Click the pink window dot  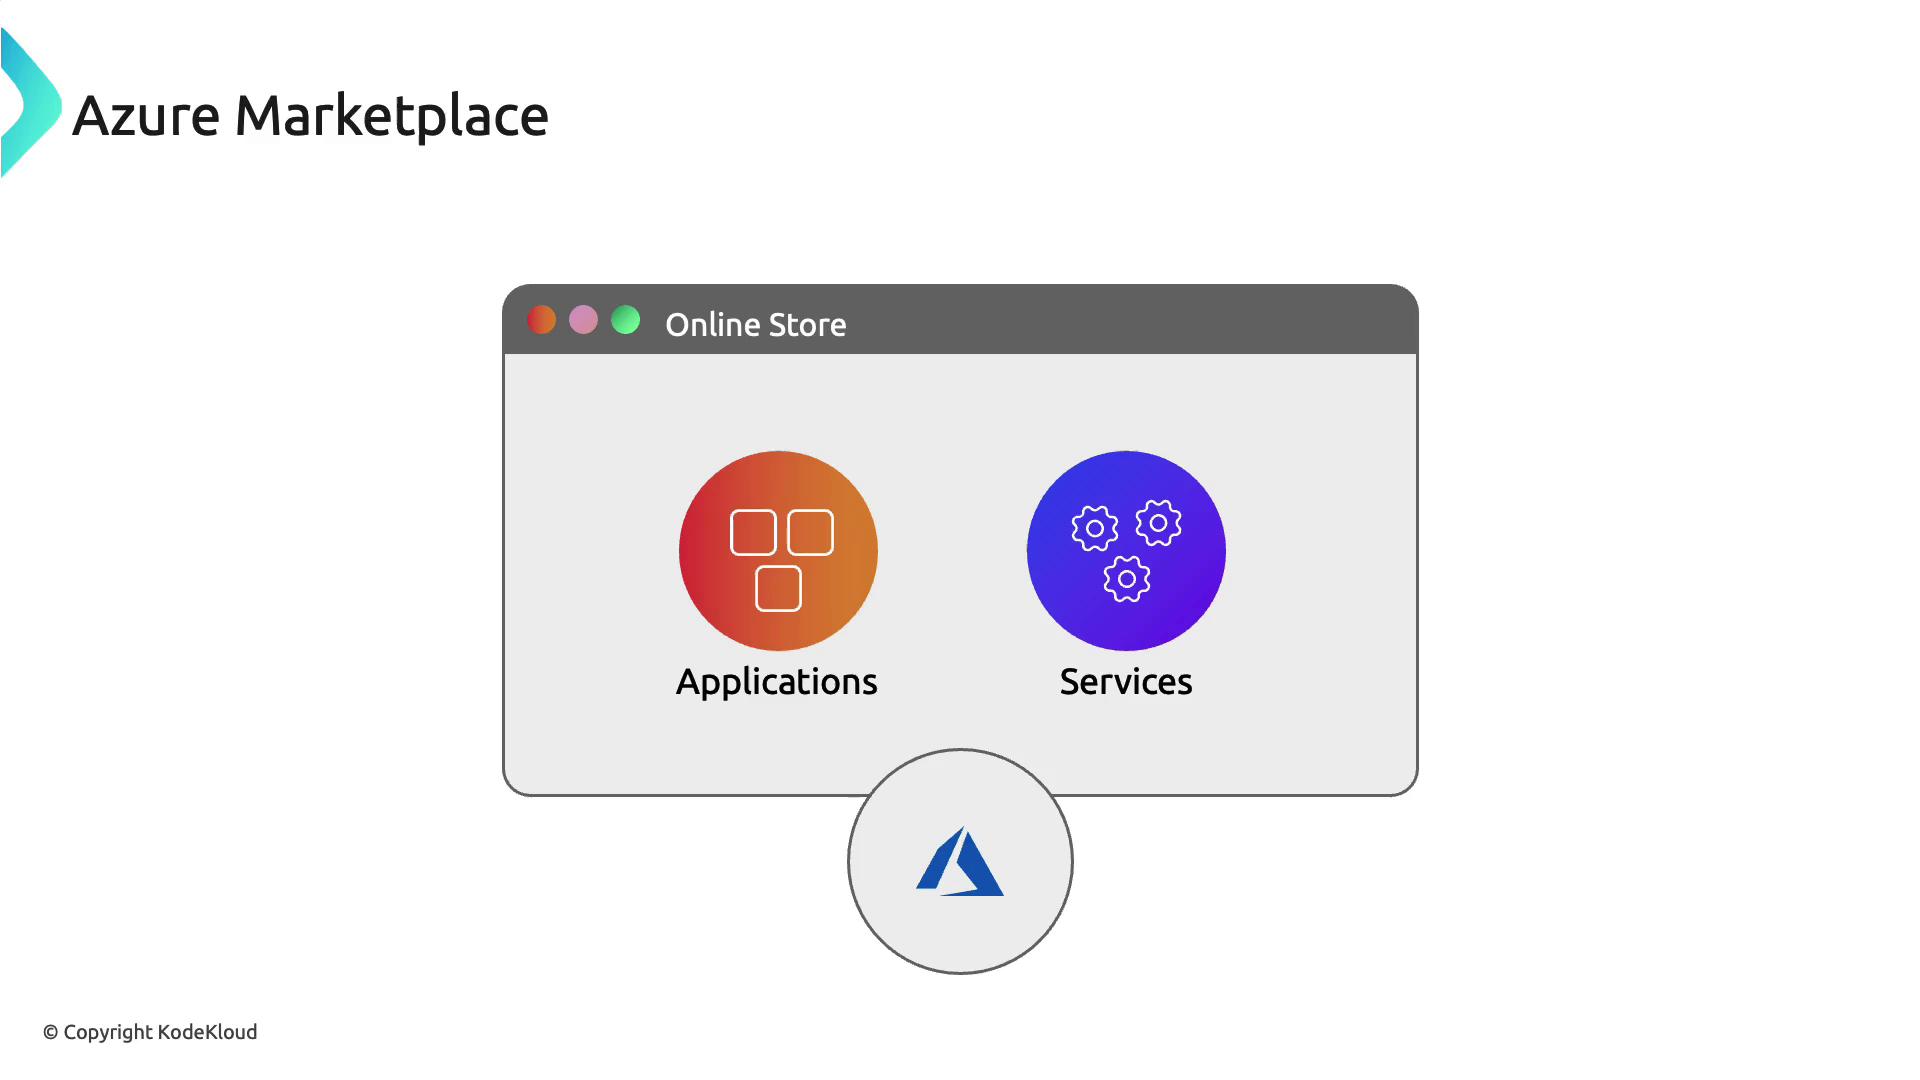(x=583, y=320)
